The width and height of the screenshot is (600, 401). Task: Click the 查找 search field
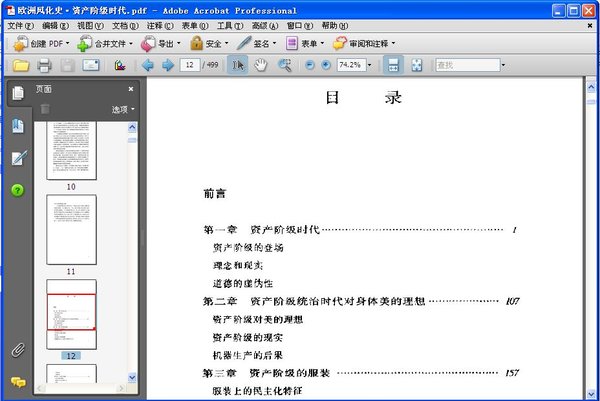pyautogui.click(x=466, y=65)
